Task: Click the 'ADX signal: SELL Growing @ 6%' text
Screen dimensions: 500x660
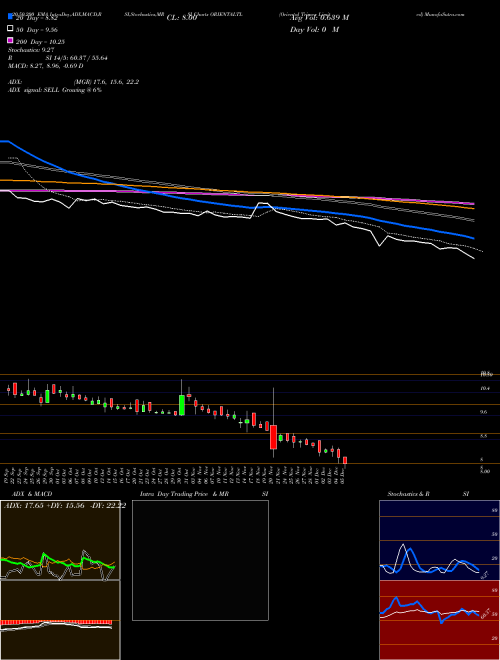Action: tap(55, 90)
